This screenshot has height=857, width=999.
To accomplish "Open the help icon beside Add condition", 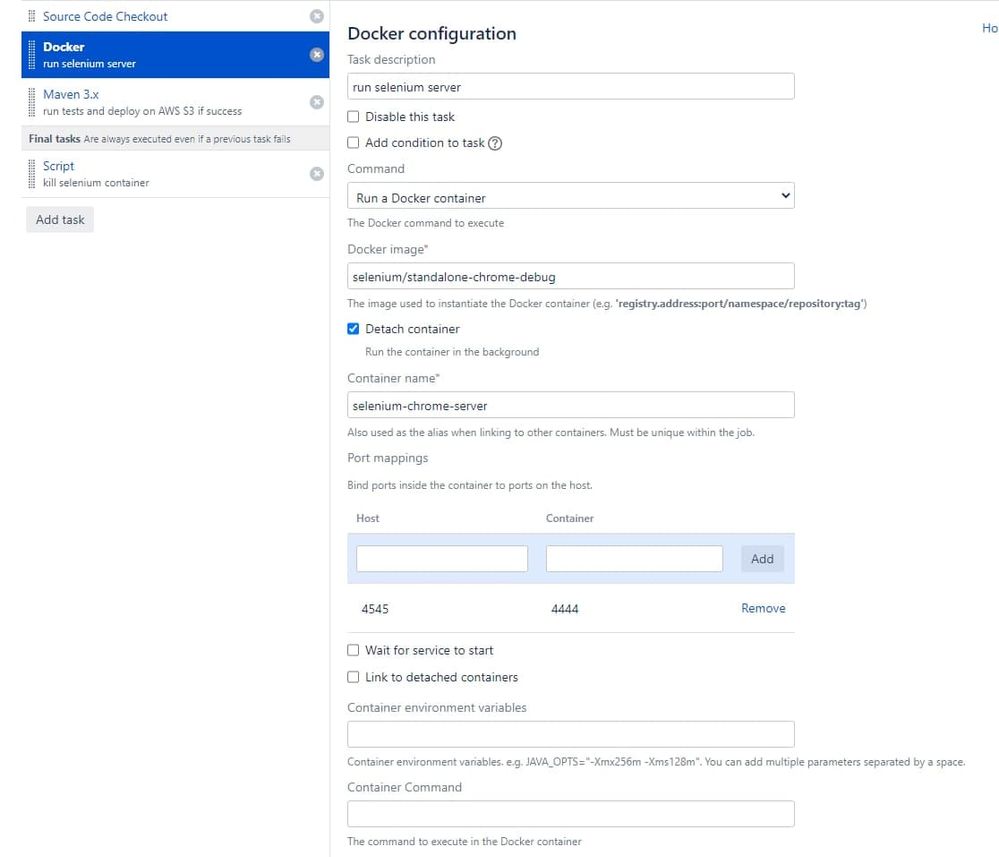I will [495, 143].
